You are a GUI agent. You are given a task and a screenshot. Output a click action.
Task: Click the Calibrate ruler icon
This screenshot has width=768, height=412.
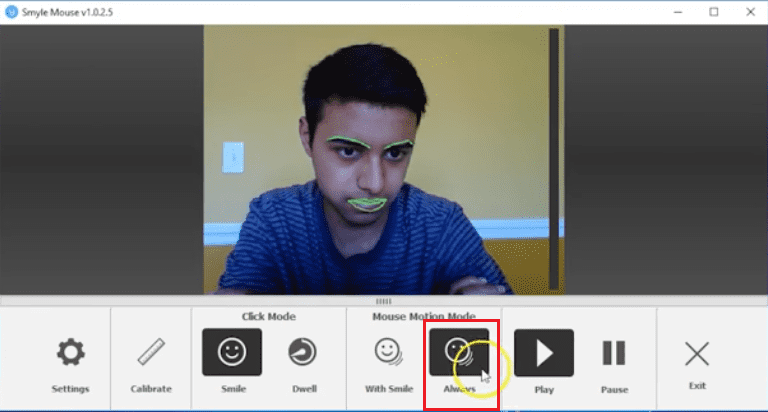151,353
